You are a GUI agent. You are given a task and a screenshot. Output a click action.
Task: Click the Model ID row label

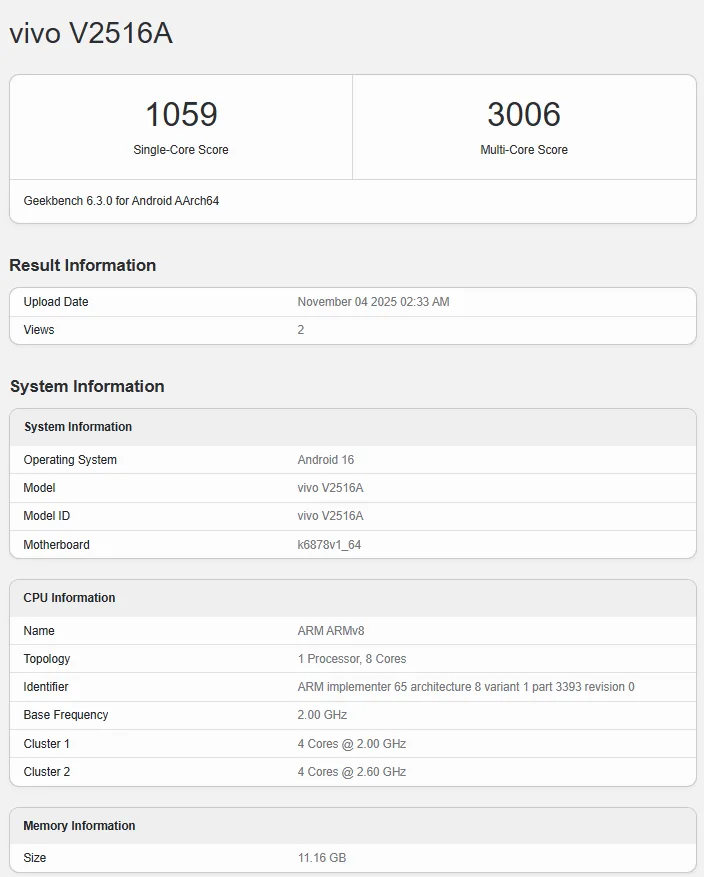point(46,516)
